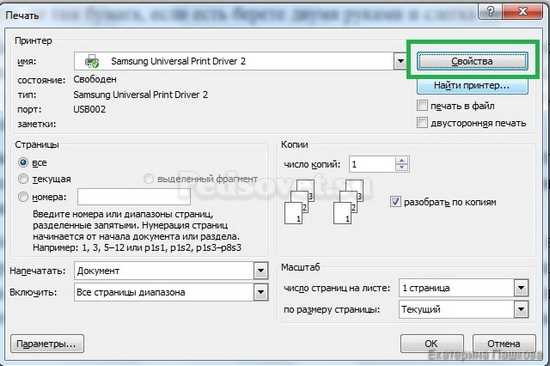Click the 1 страница combo value
The image size is (550, 366).
click(426, 288)
